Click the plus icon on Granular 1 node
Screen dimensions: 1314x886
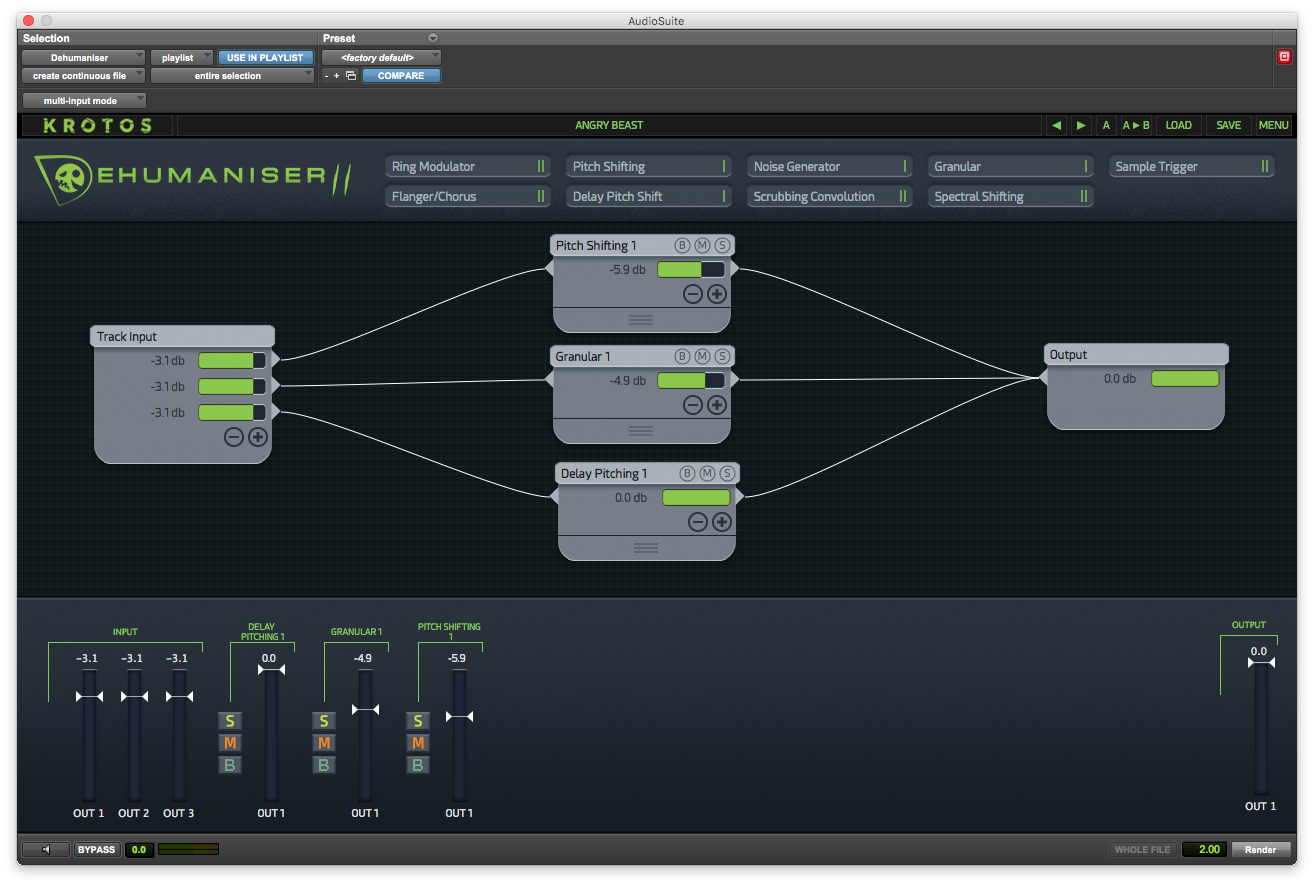point(716,405)
